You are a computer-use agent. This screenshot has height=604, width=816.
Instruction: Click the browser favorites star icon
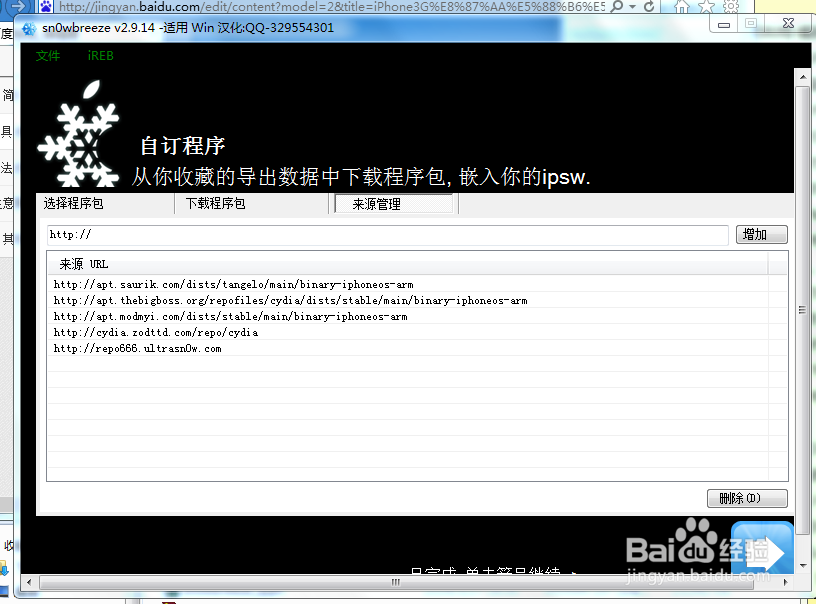(x=706, y=7)
